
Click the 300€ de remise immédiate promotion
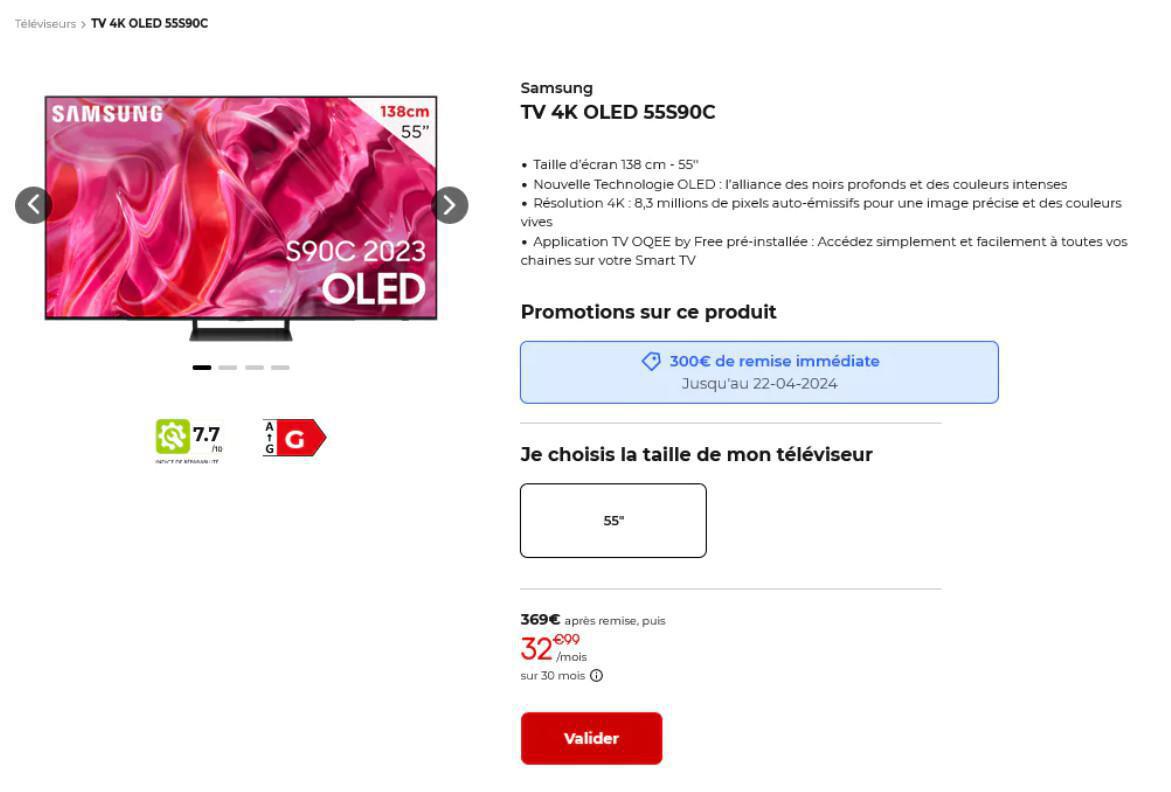(758, 371)
